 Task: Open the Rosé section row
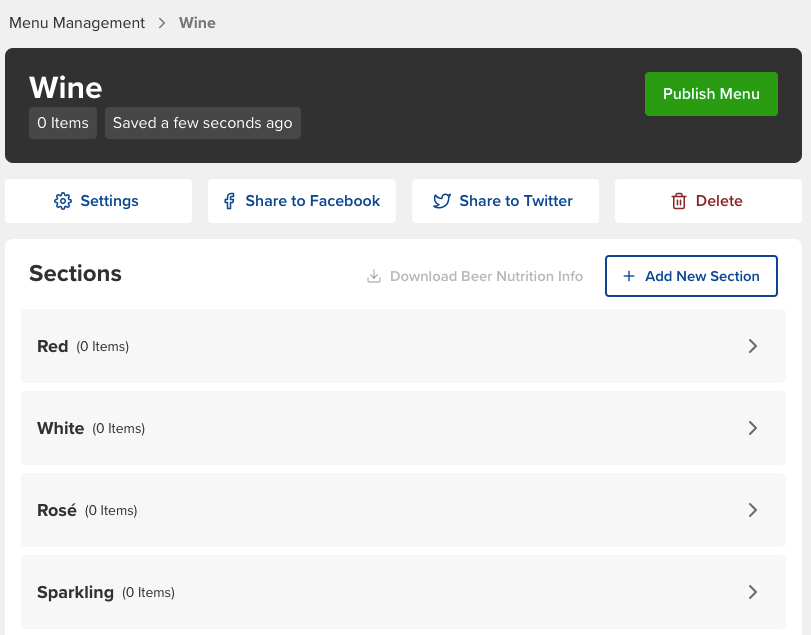coord(403,510)
